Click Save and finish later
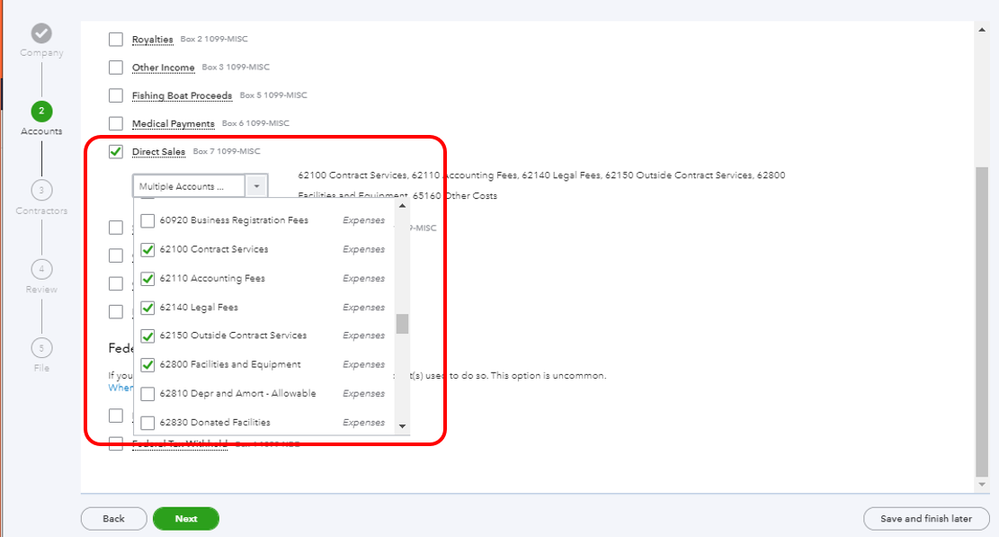Image resolution: width=999 pixels, height=537 pixels. [924, 519]
